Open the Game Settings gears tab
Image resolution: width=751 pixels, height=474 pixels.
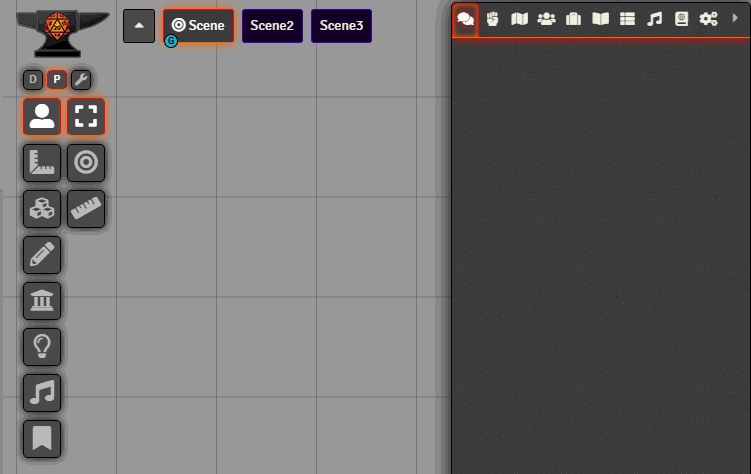(x=708, y=19)
